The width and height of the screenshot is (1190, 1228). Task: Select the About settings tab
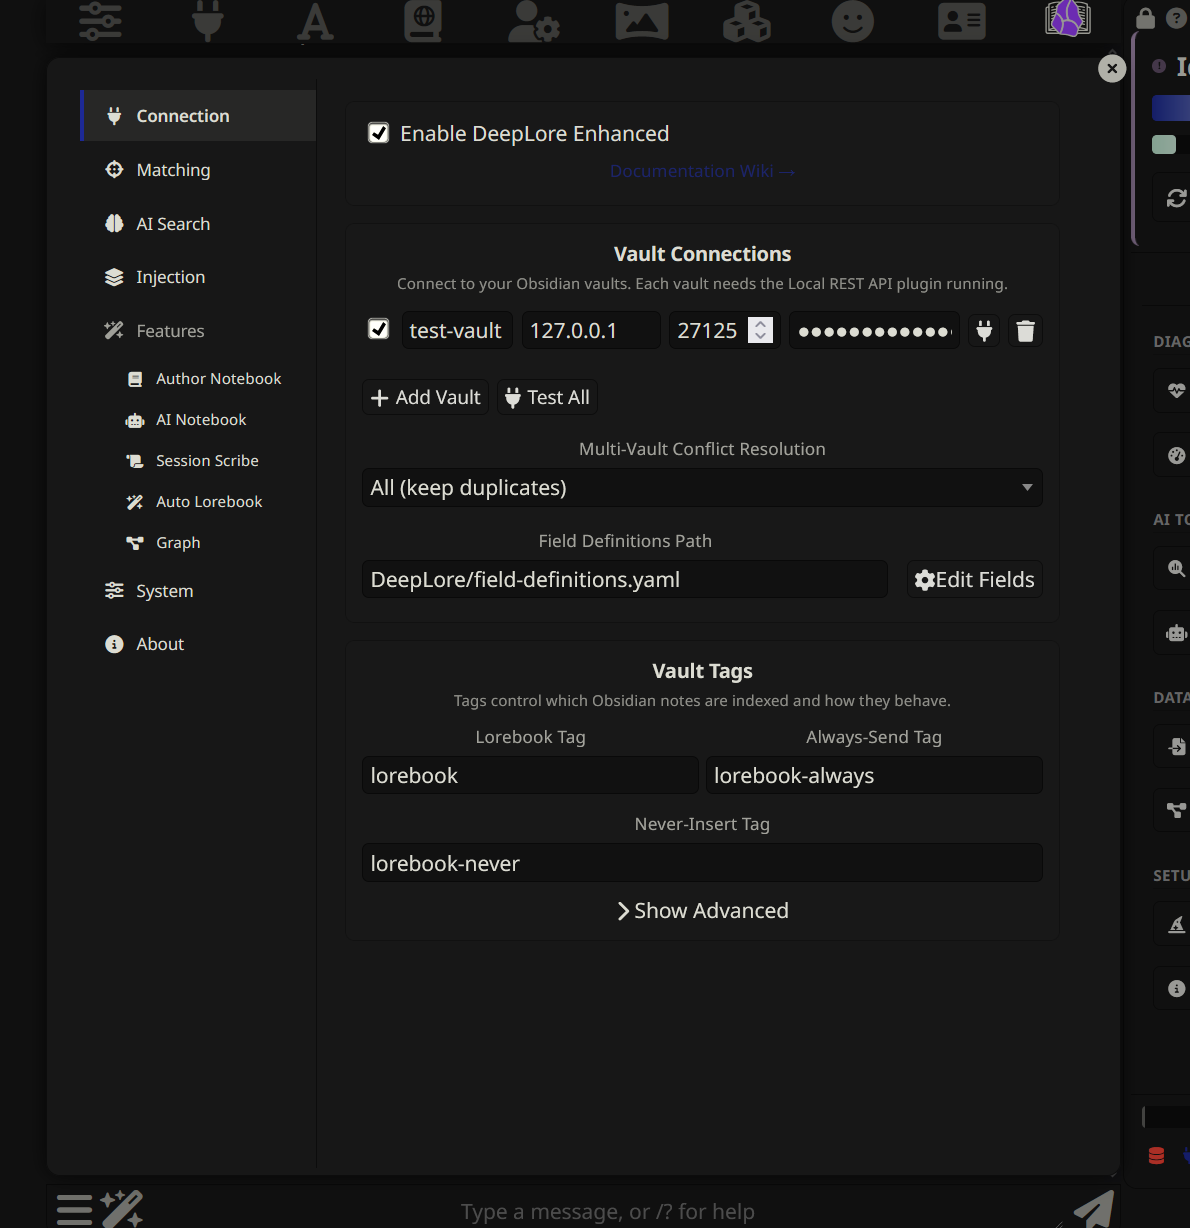(198, 644)
